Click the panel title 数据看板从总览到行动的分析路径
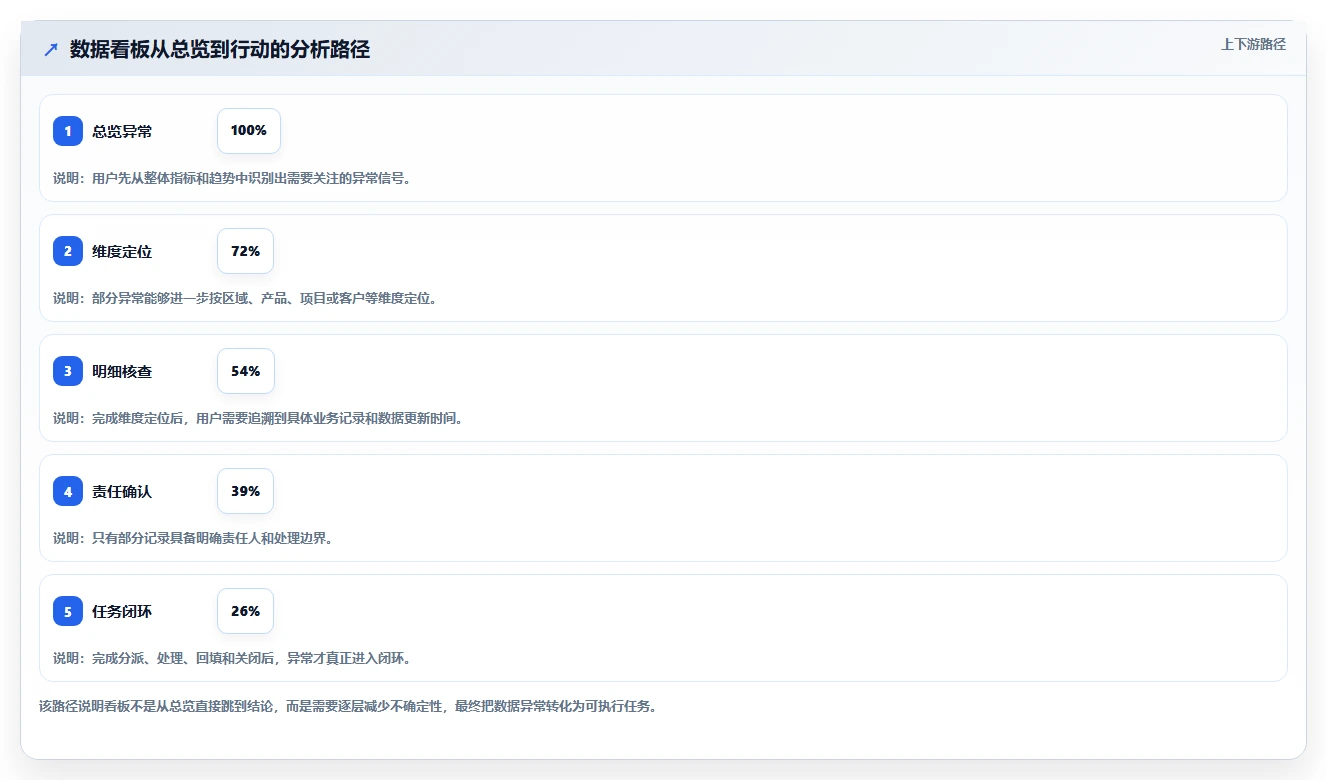 pyautogui.click(x=220, y=49)
